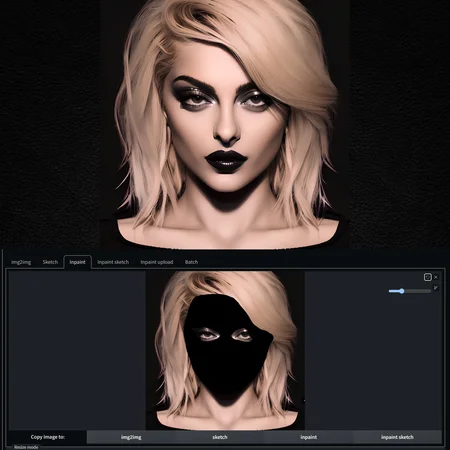
Task: Click the unfilled brush slider track
Action: tap(418, 291)
